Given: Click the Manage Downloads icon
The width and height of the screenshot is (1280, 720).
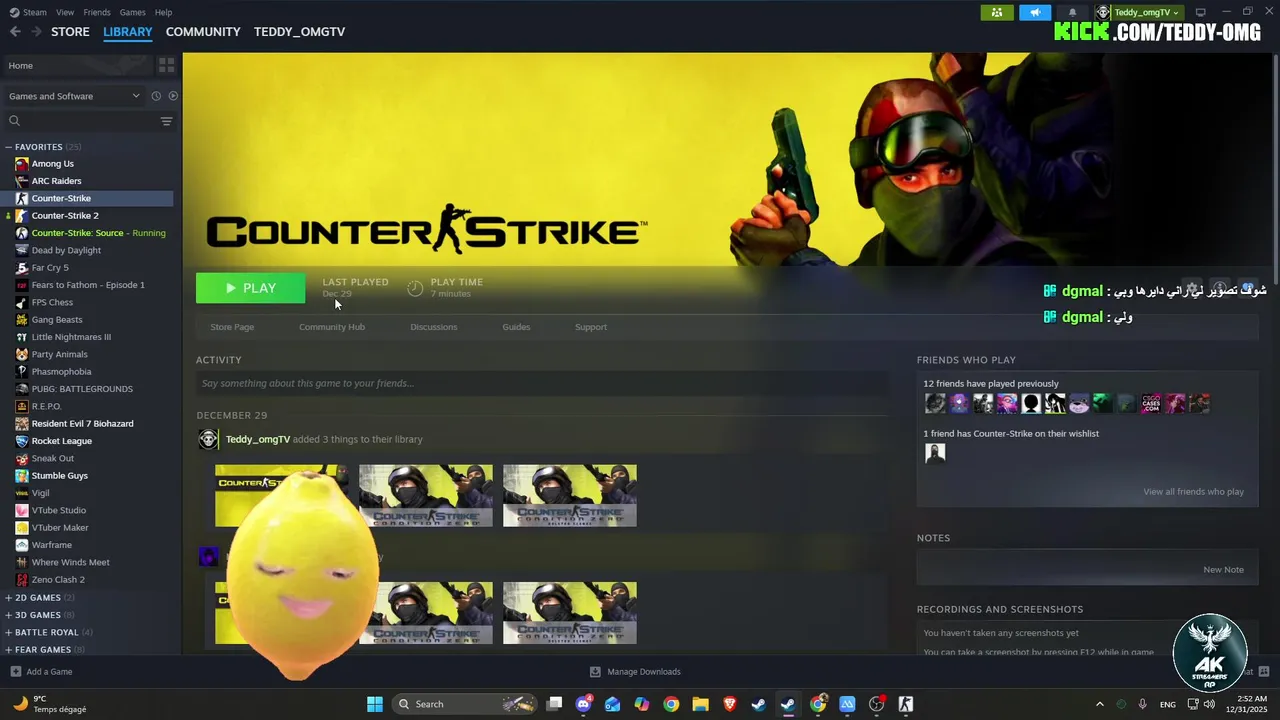Looking at the screenshot, I should (595, 672).
